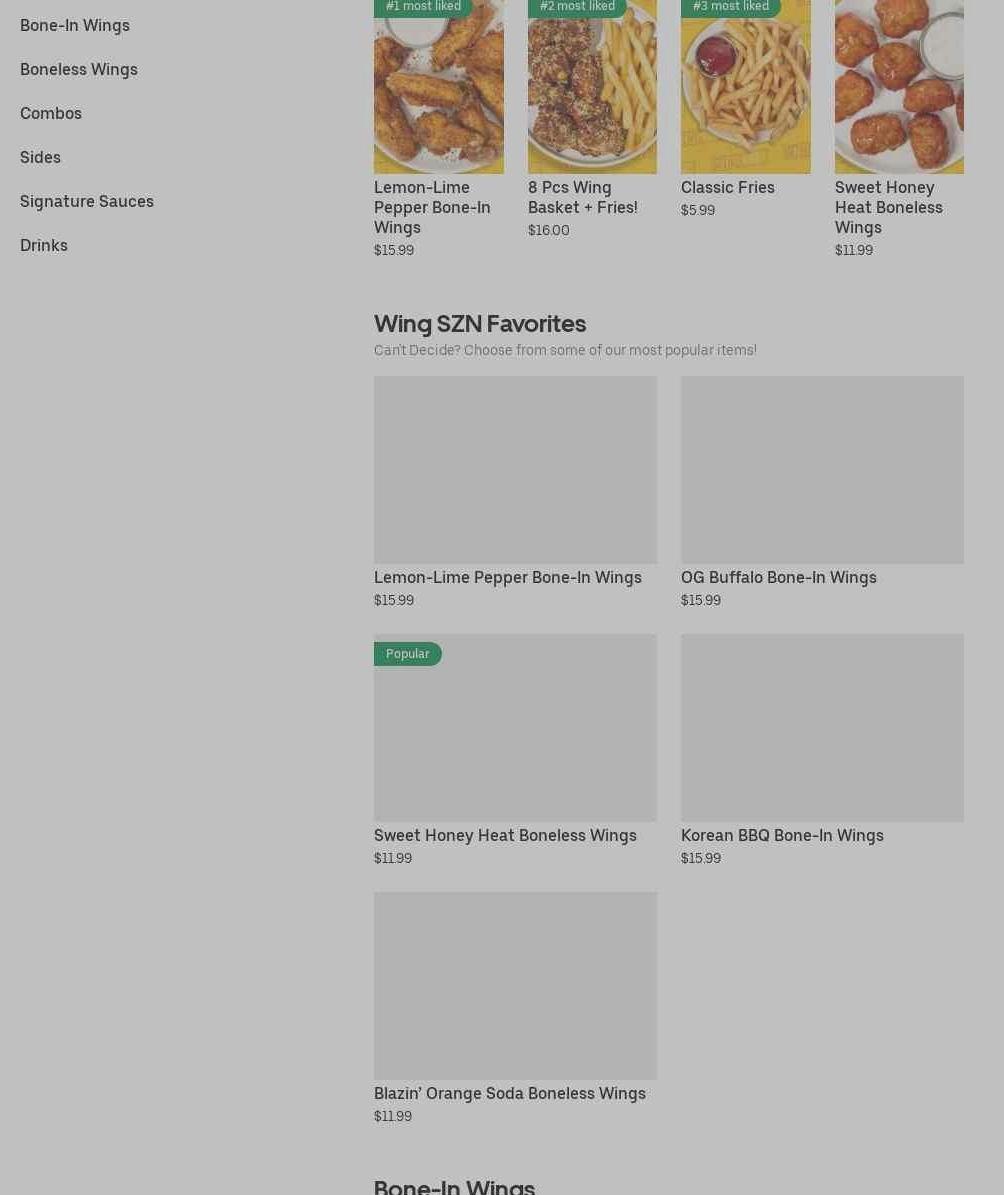1004x1195 pixels.
Task: Open Blazin' Orange Soda Boneless Wings
Action: click(x=509, y=1094)
